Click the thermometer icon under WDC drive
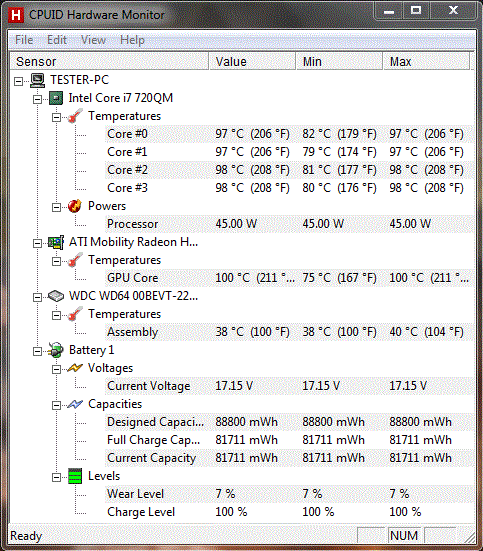Screen dimensions: 483x551 tap(75, 314)
